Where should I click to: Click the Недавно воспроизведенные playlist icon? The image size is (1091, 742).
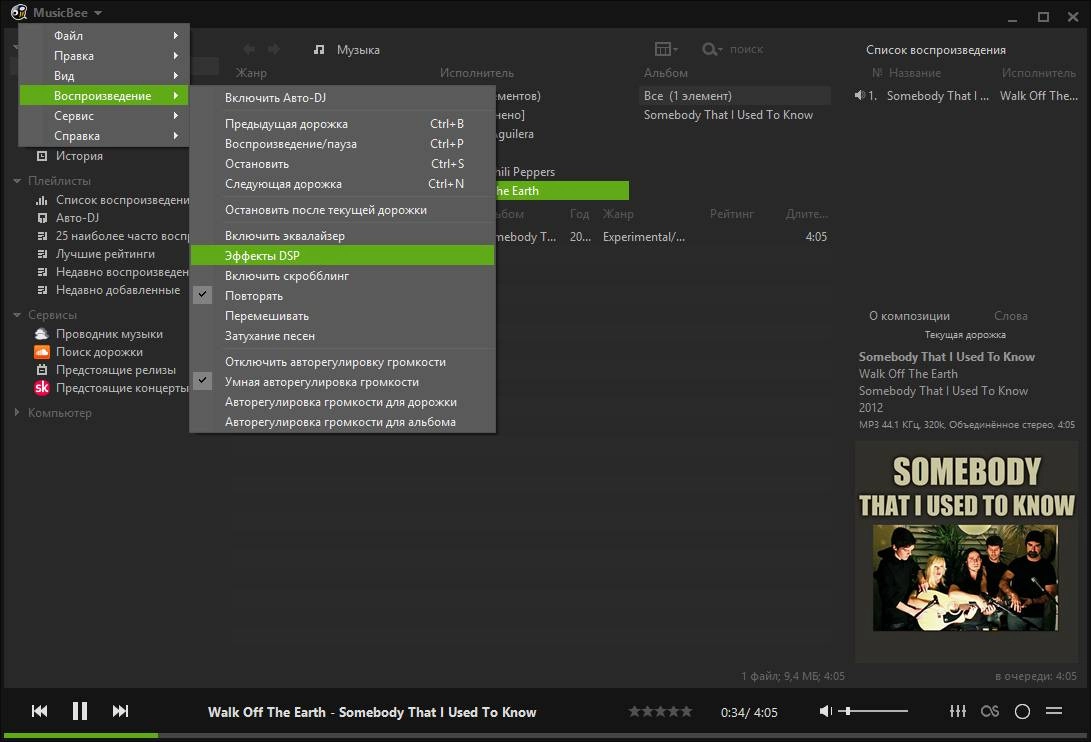click(x=42, y=272)
